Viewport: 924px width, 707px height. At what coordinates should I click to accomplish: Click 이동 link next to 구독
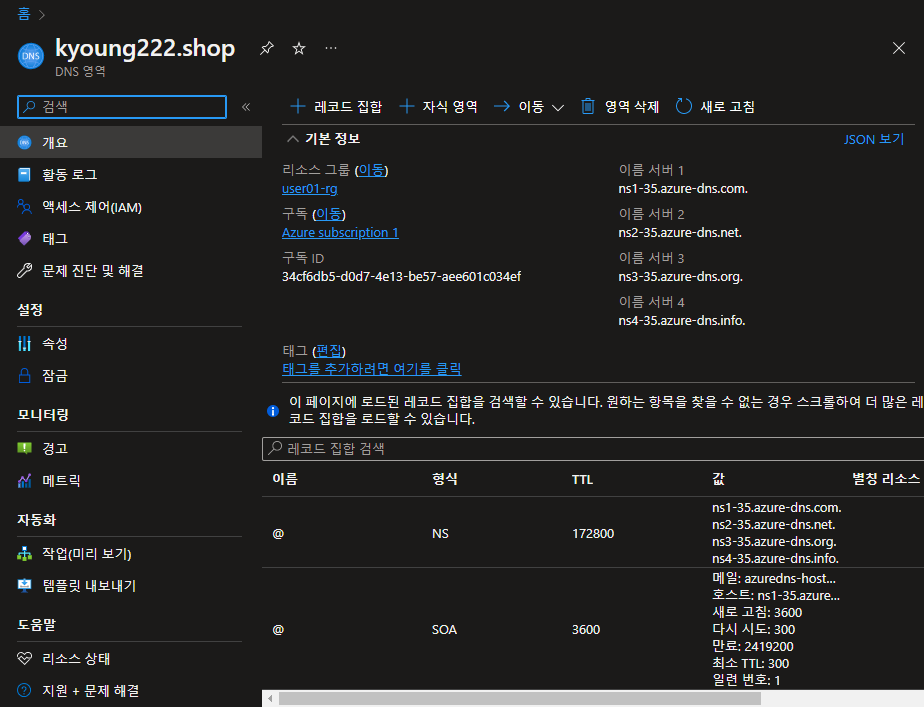tap(329, 214)
